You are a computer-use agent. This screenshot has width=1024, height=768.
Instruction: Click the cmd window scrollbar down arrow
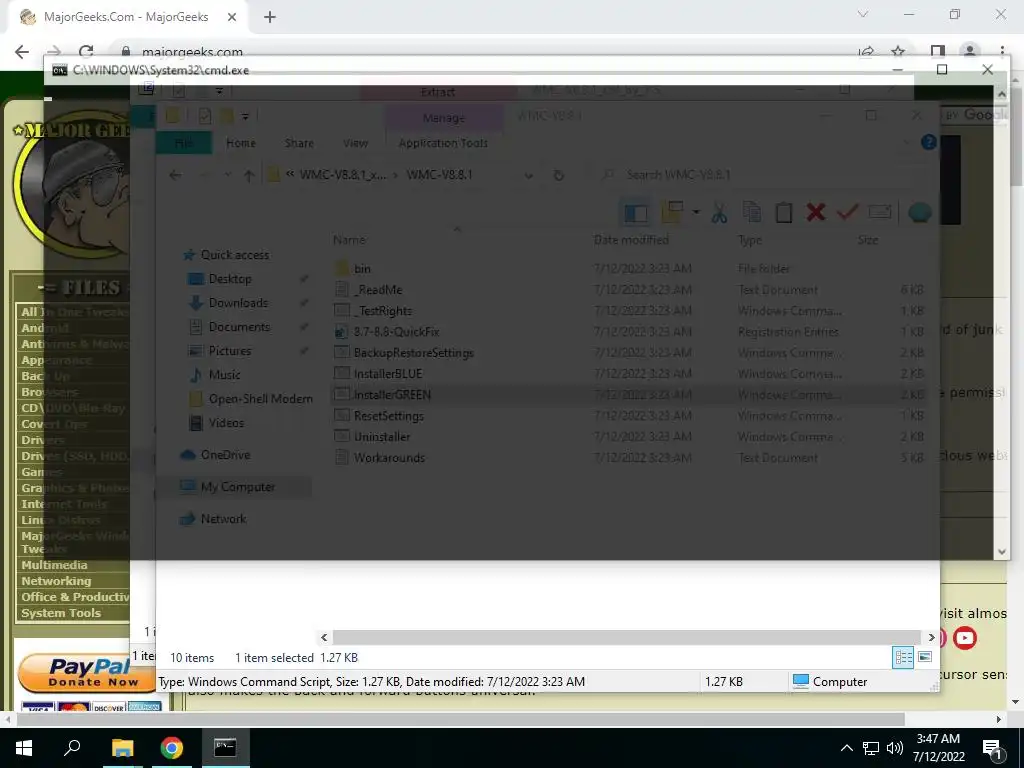coord(1002,552)
